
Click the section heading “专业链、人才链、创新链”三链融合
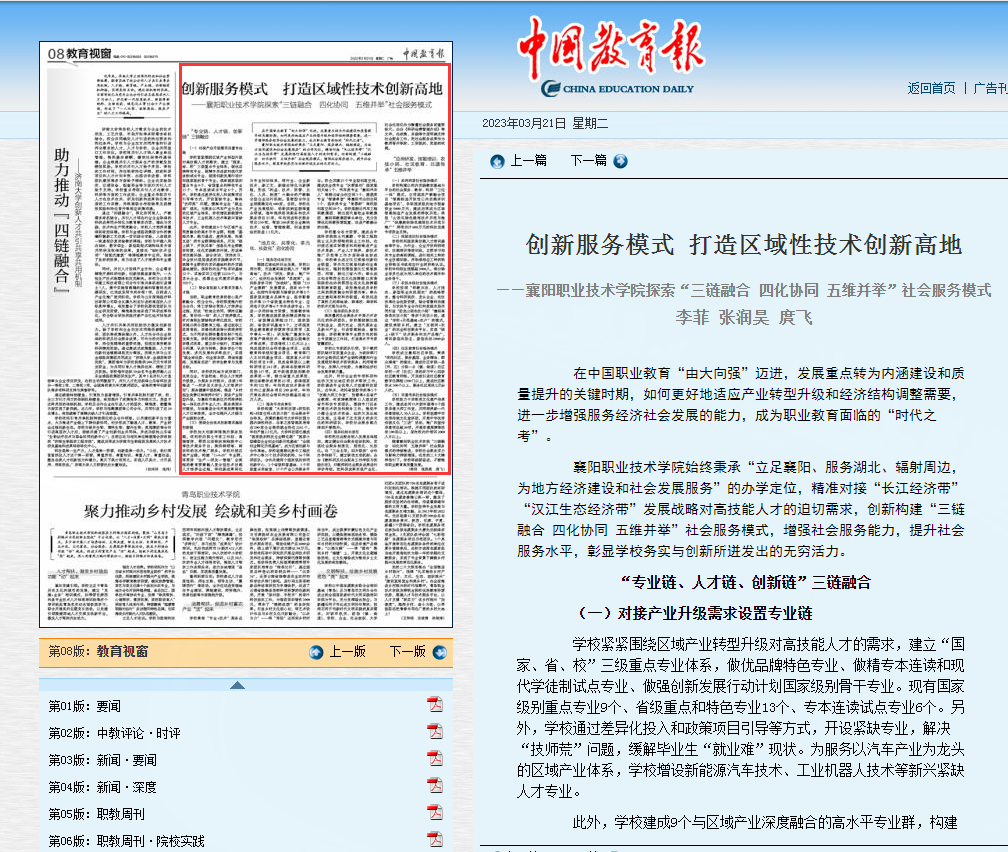[x=746, y=583]
